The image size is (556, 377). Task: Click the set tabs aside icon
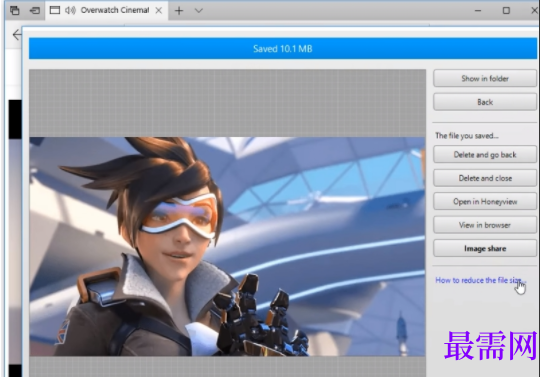[34, 10]
